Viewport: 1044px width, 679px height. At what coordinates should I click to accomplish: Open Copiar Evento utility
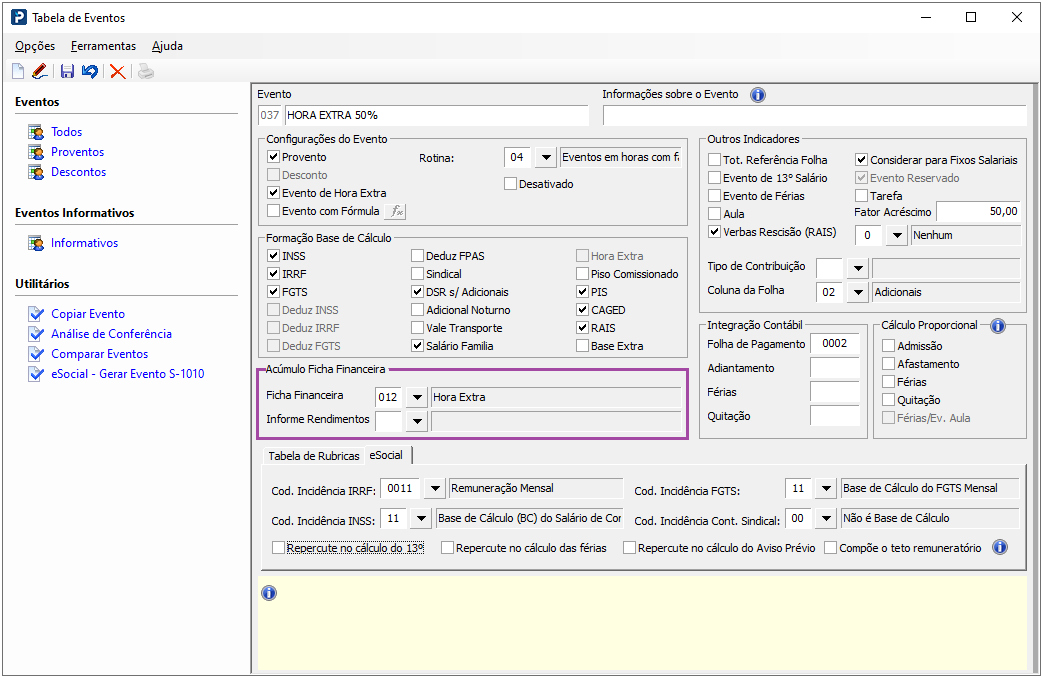pyautogui.click(x=88, y=314)
